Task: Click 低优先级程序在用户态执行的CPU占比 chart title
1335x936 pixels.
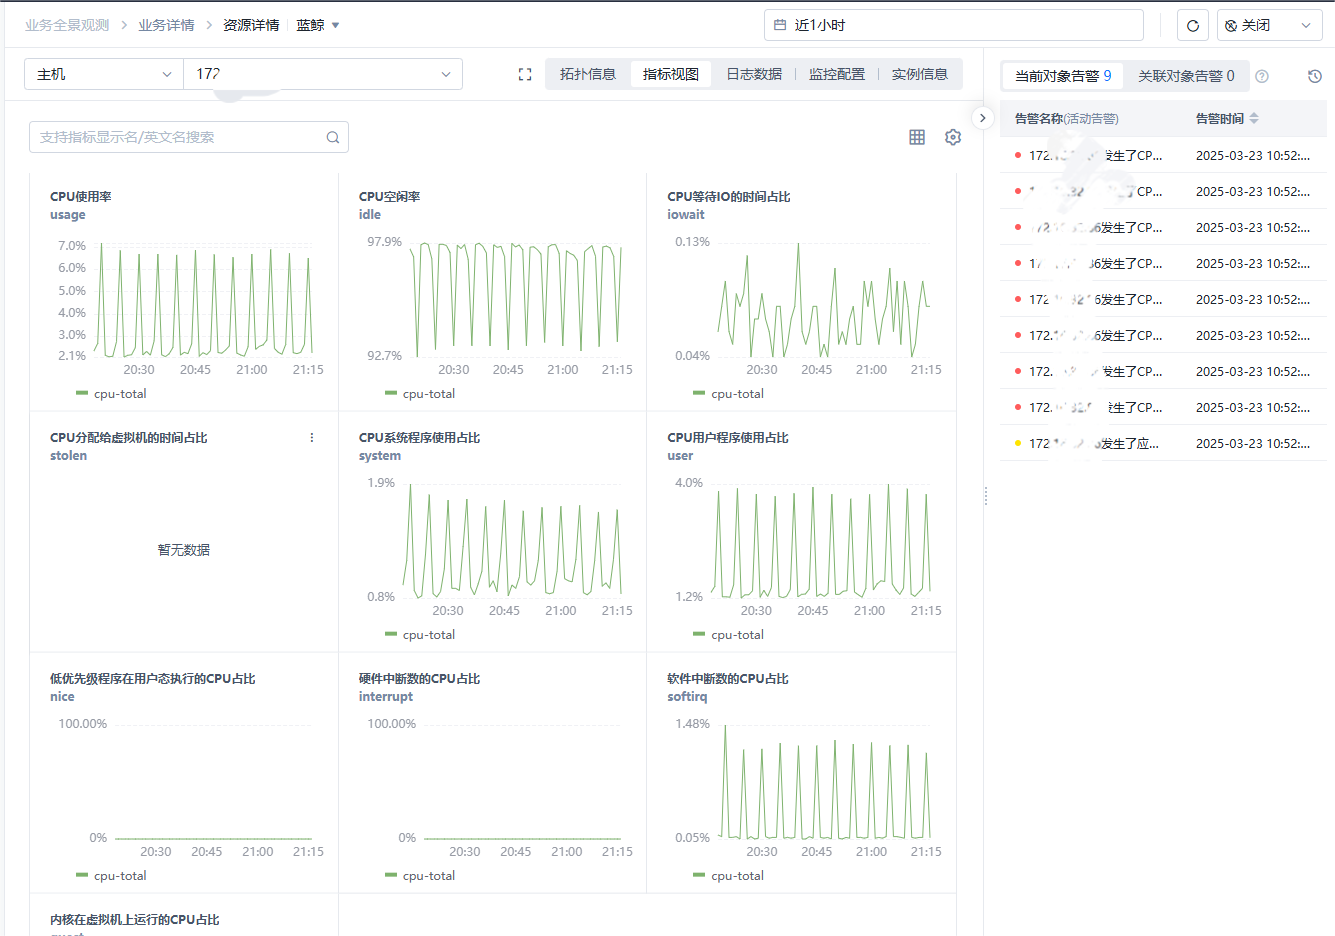Action: coord(153,679)
